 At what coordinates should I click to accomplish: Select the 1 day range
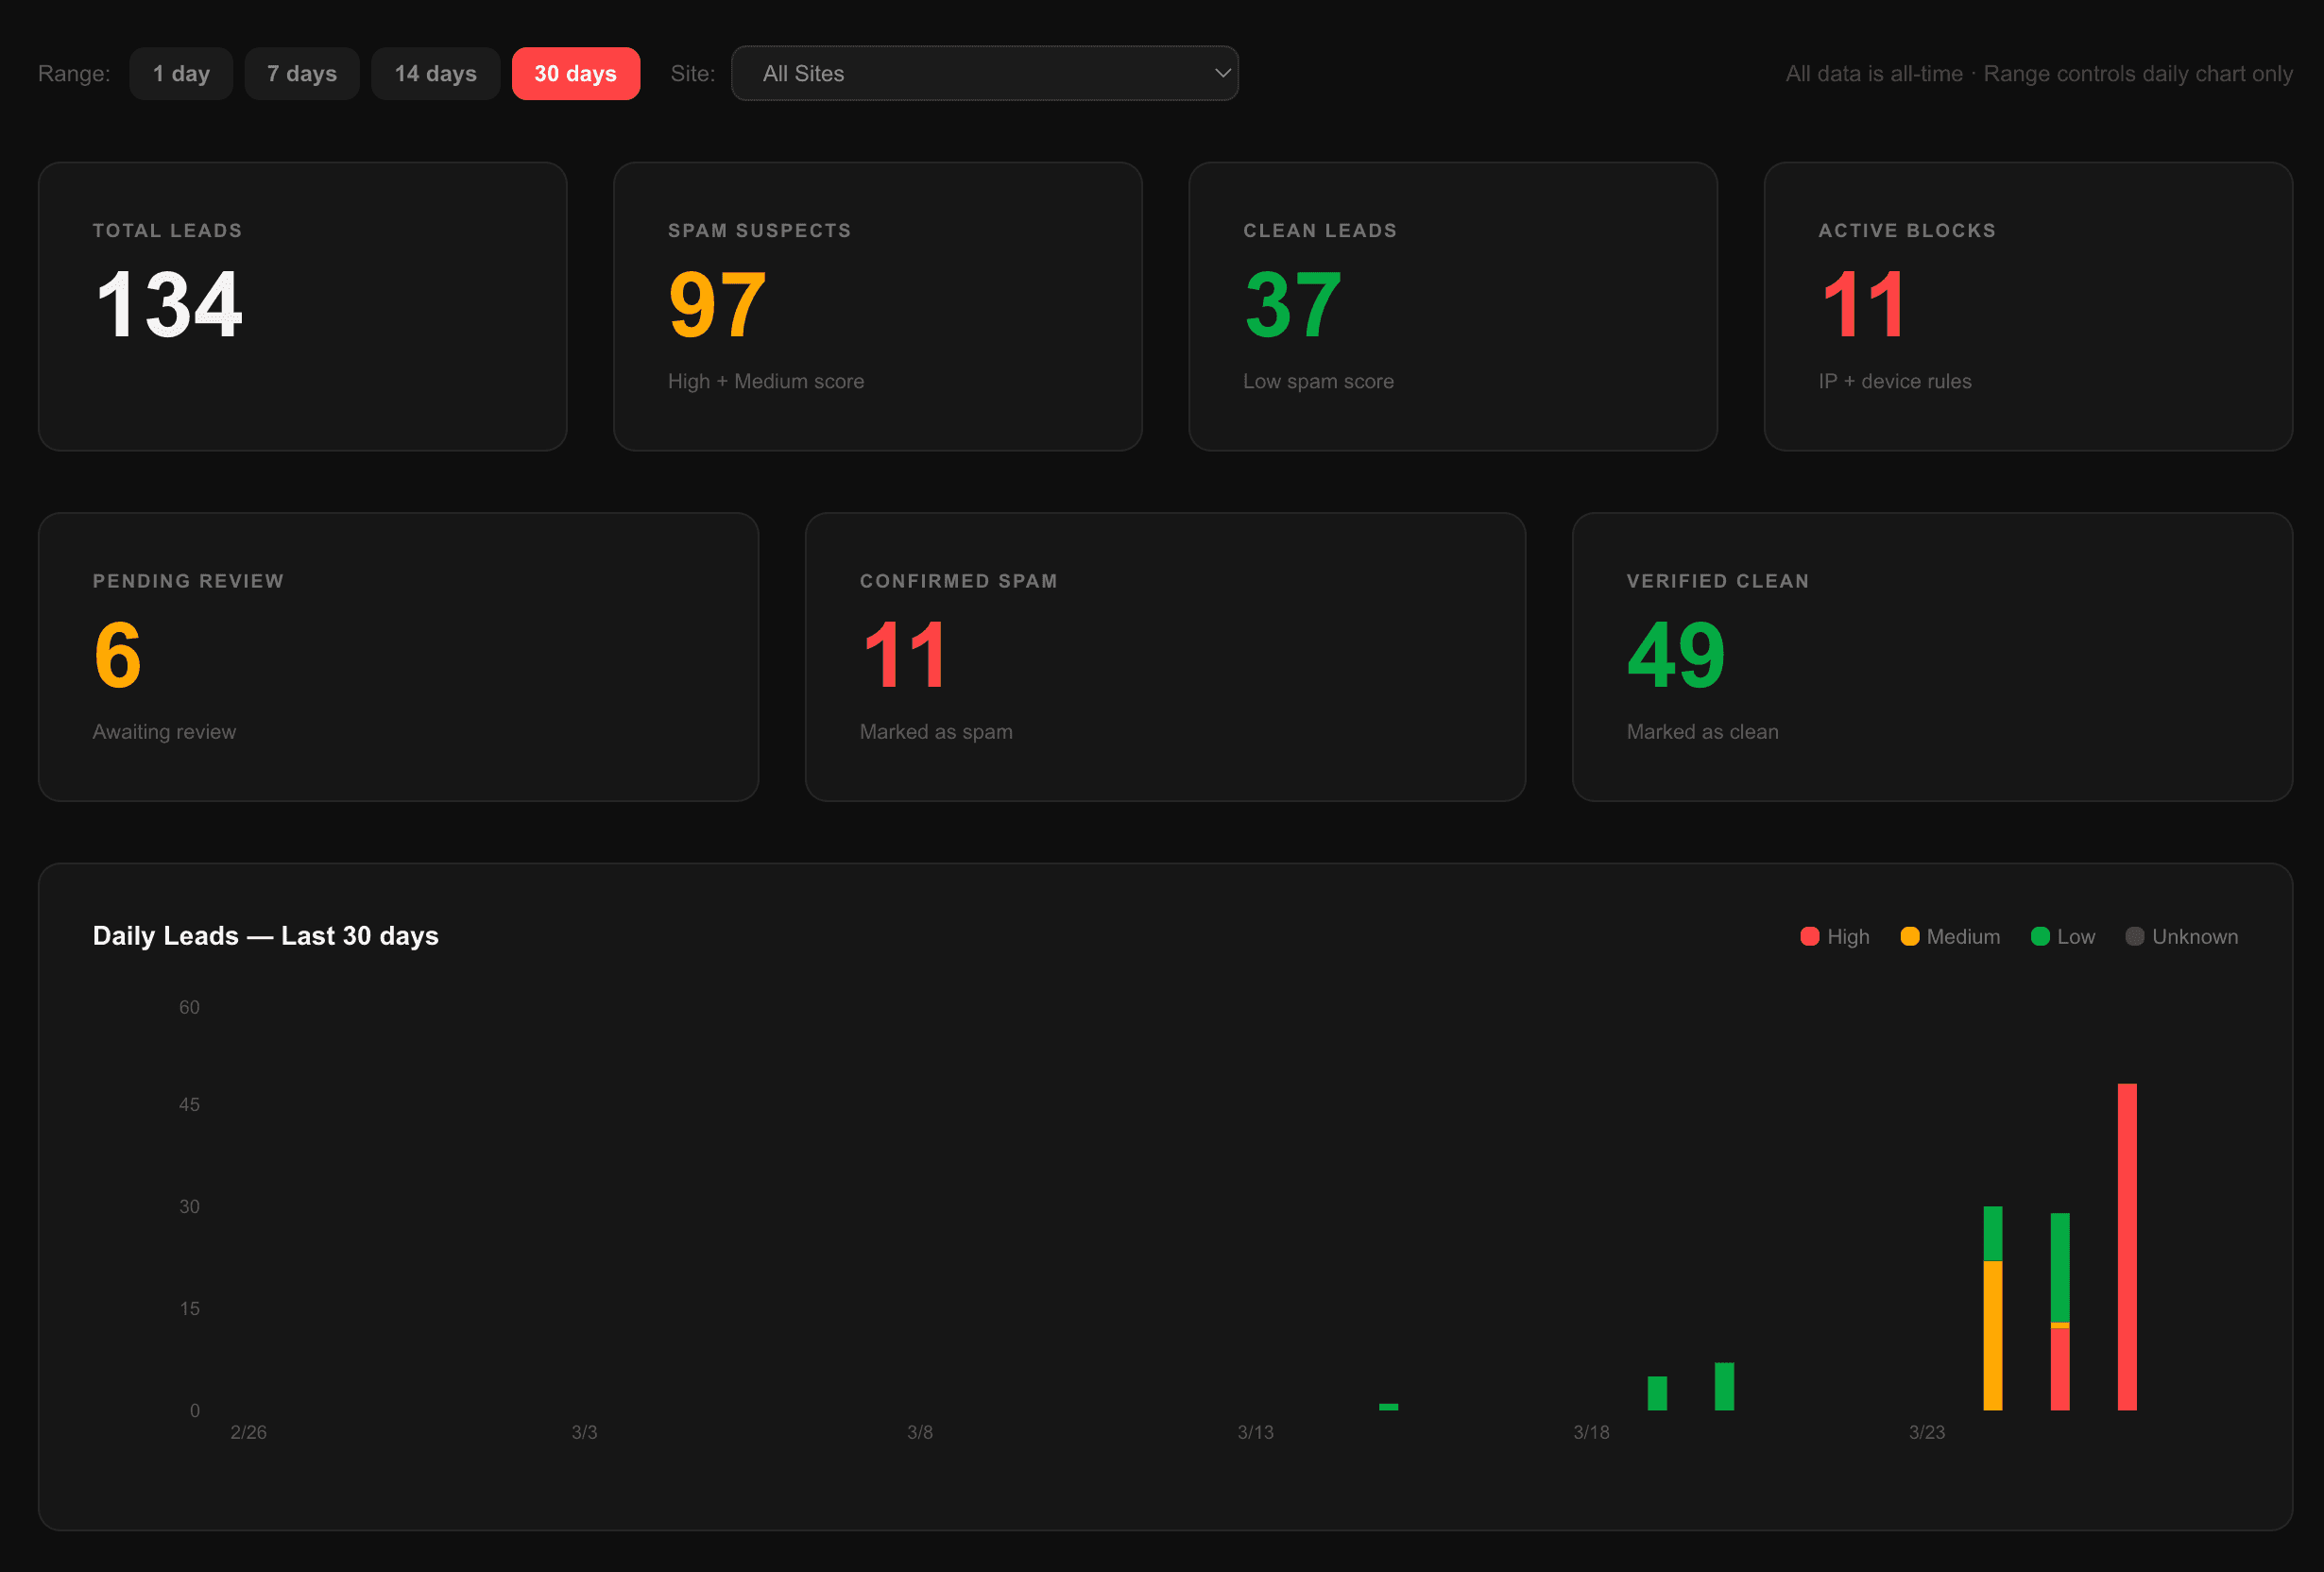point(181,73)
